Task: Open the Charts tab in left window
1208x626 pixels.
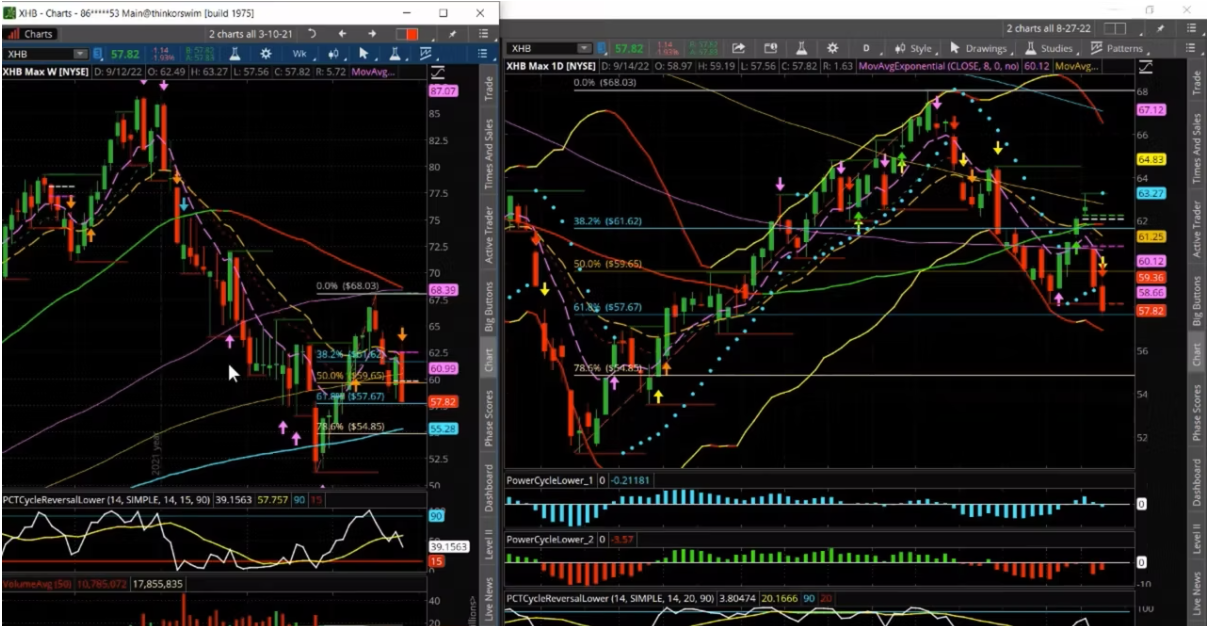Action: coord(30,33)
